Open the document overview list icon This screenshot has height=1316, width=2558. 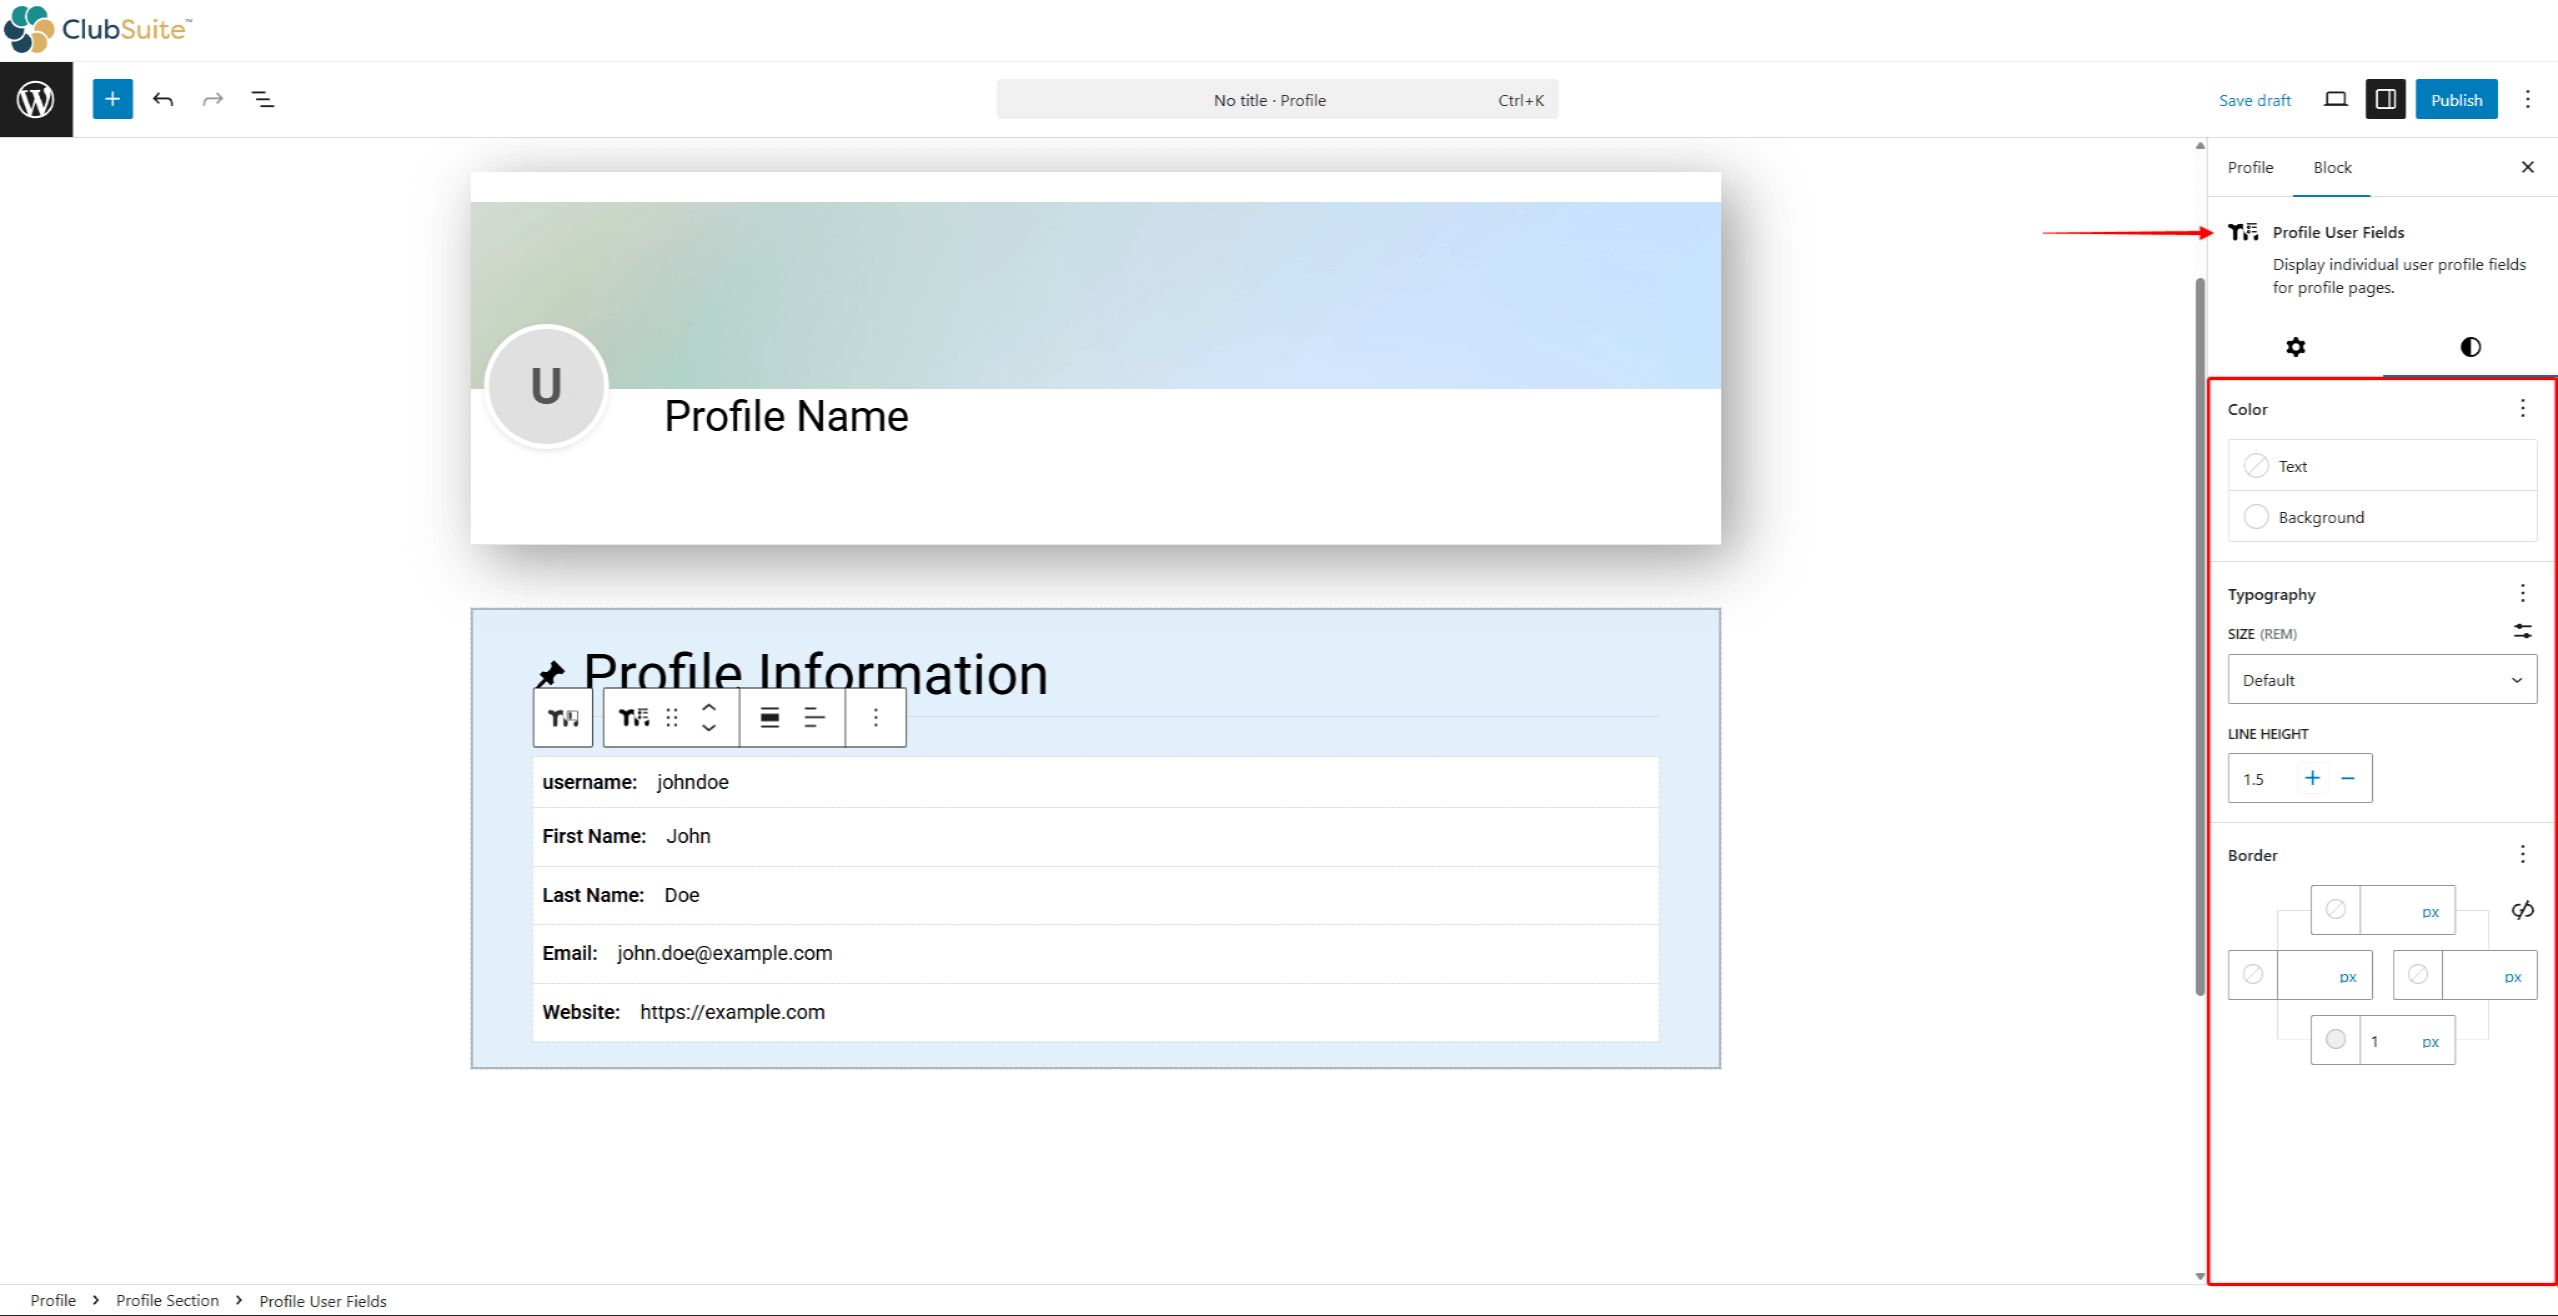pos(262,99)
